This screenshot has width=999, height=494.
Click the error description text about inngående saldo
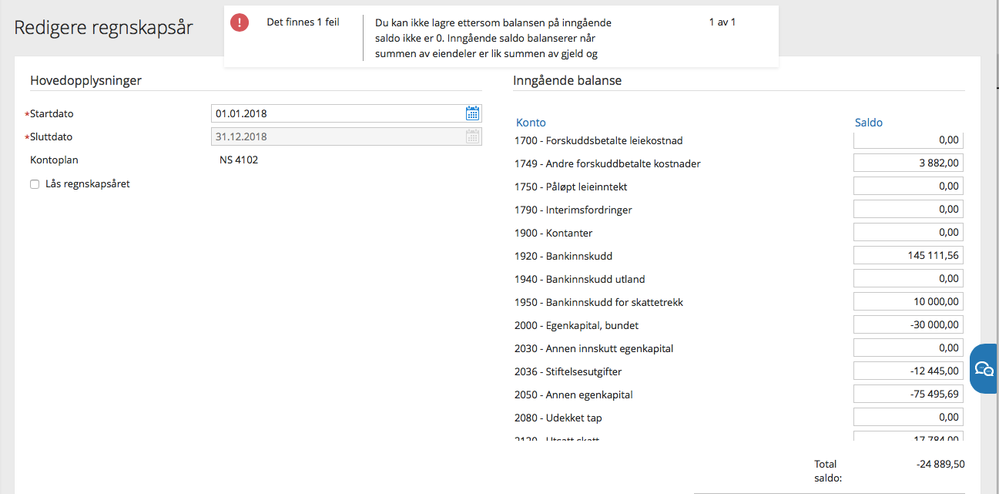pyautogui.click(x=493, y=38)
